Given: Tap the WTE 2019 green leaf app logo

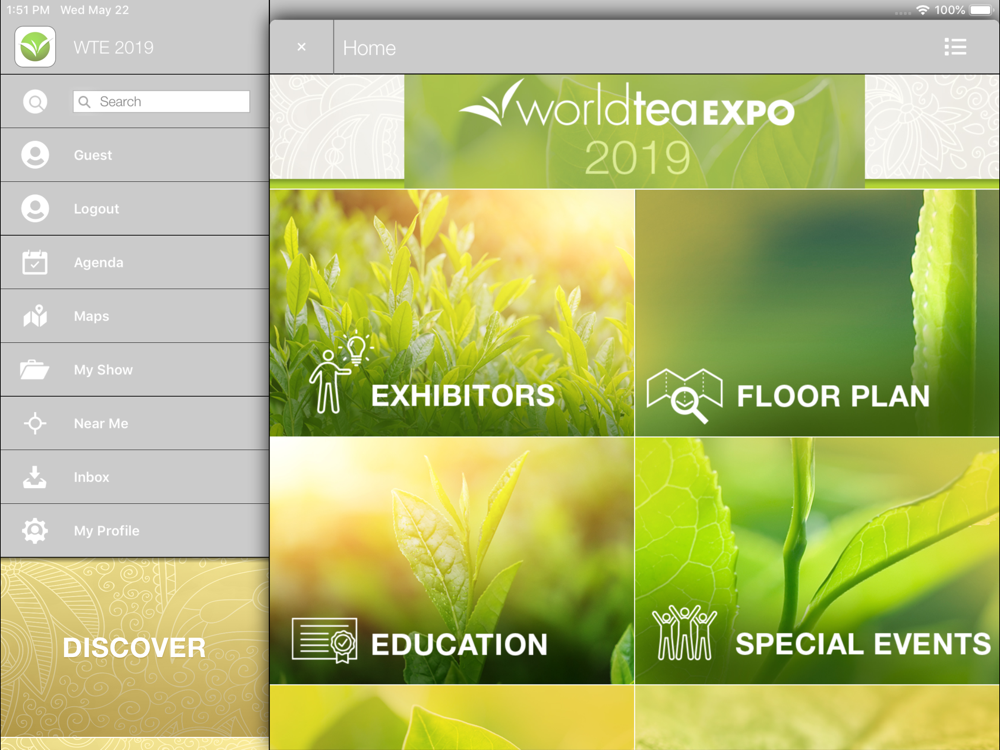Looking at the screenshot, I should tap(35, 47).
